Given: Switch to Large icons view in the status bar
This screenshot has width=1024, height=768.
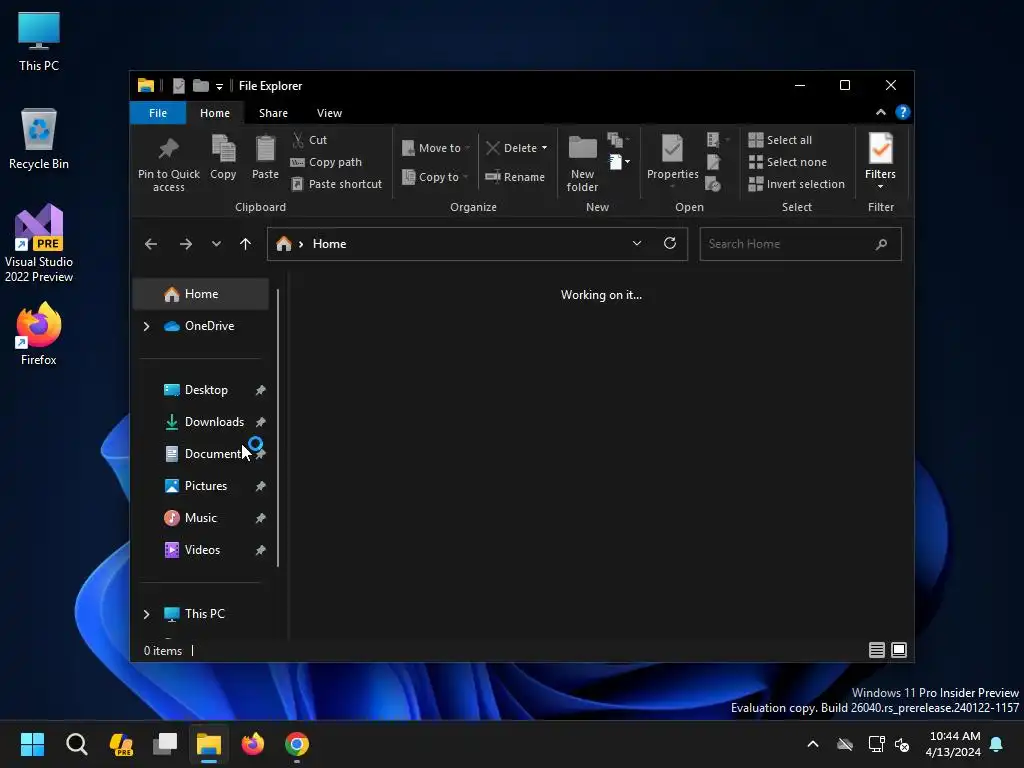Looking at the screenshot, I should 899,650.
